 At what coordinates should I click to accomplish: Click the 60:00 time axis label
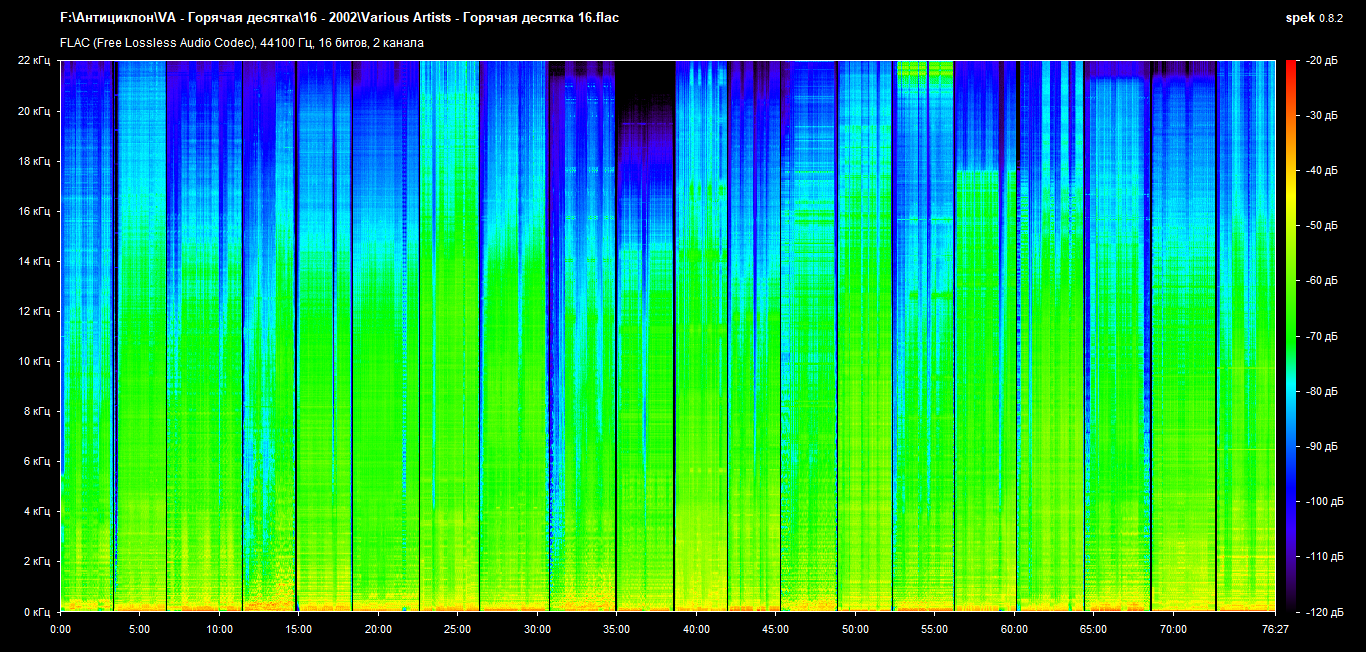tap(1014, 630)
